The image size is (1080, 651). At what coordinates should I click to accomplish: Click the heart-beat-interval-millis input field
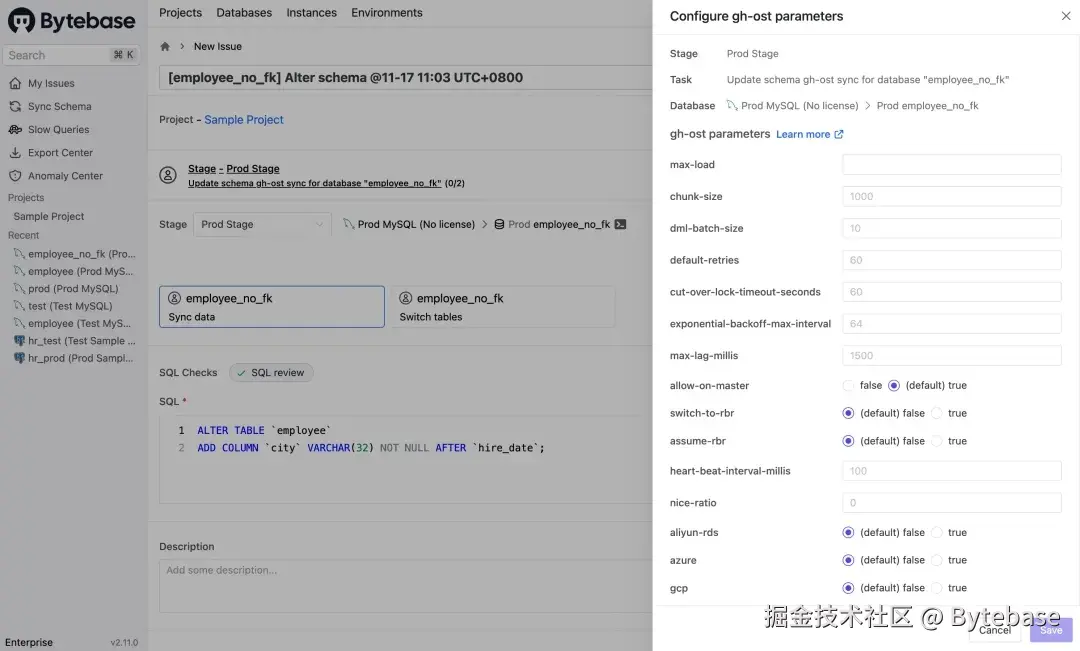coord(951,471)
